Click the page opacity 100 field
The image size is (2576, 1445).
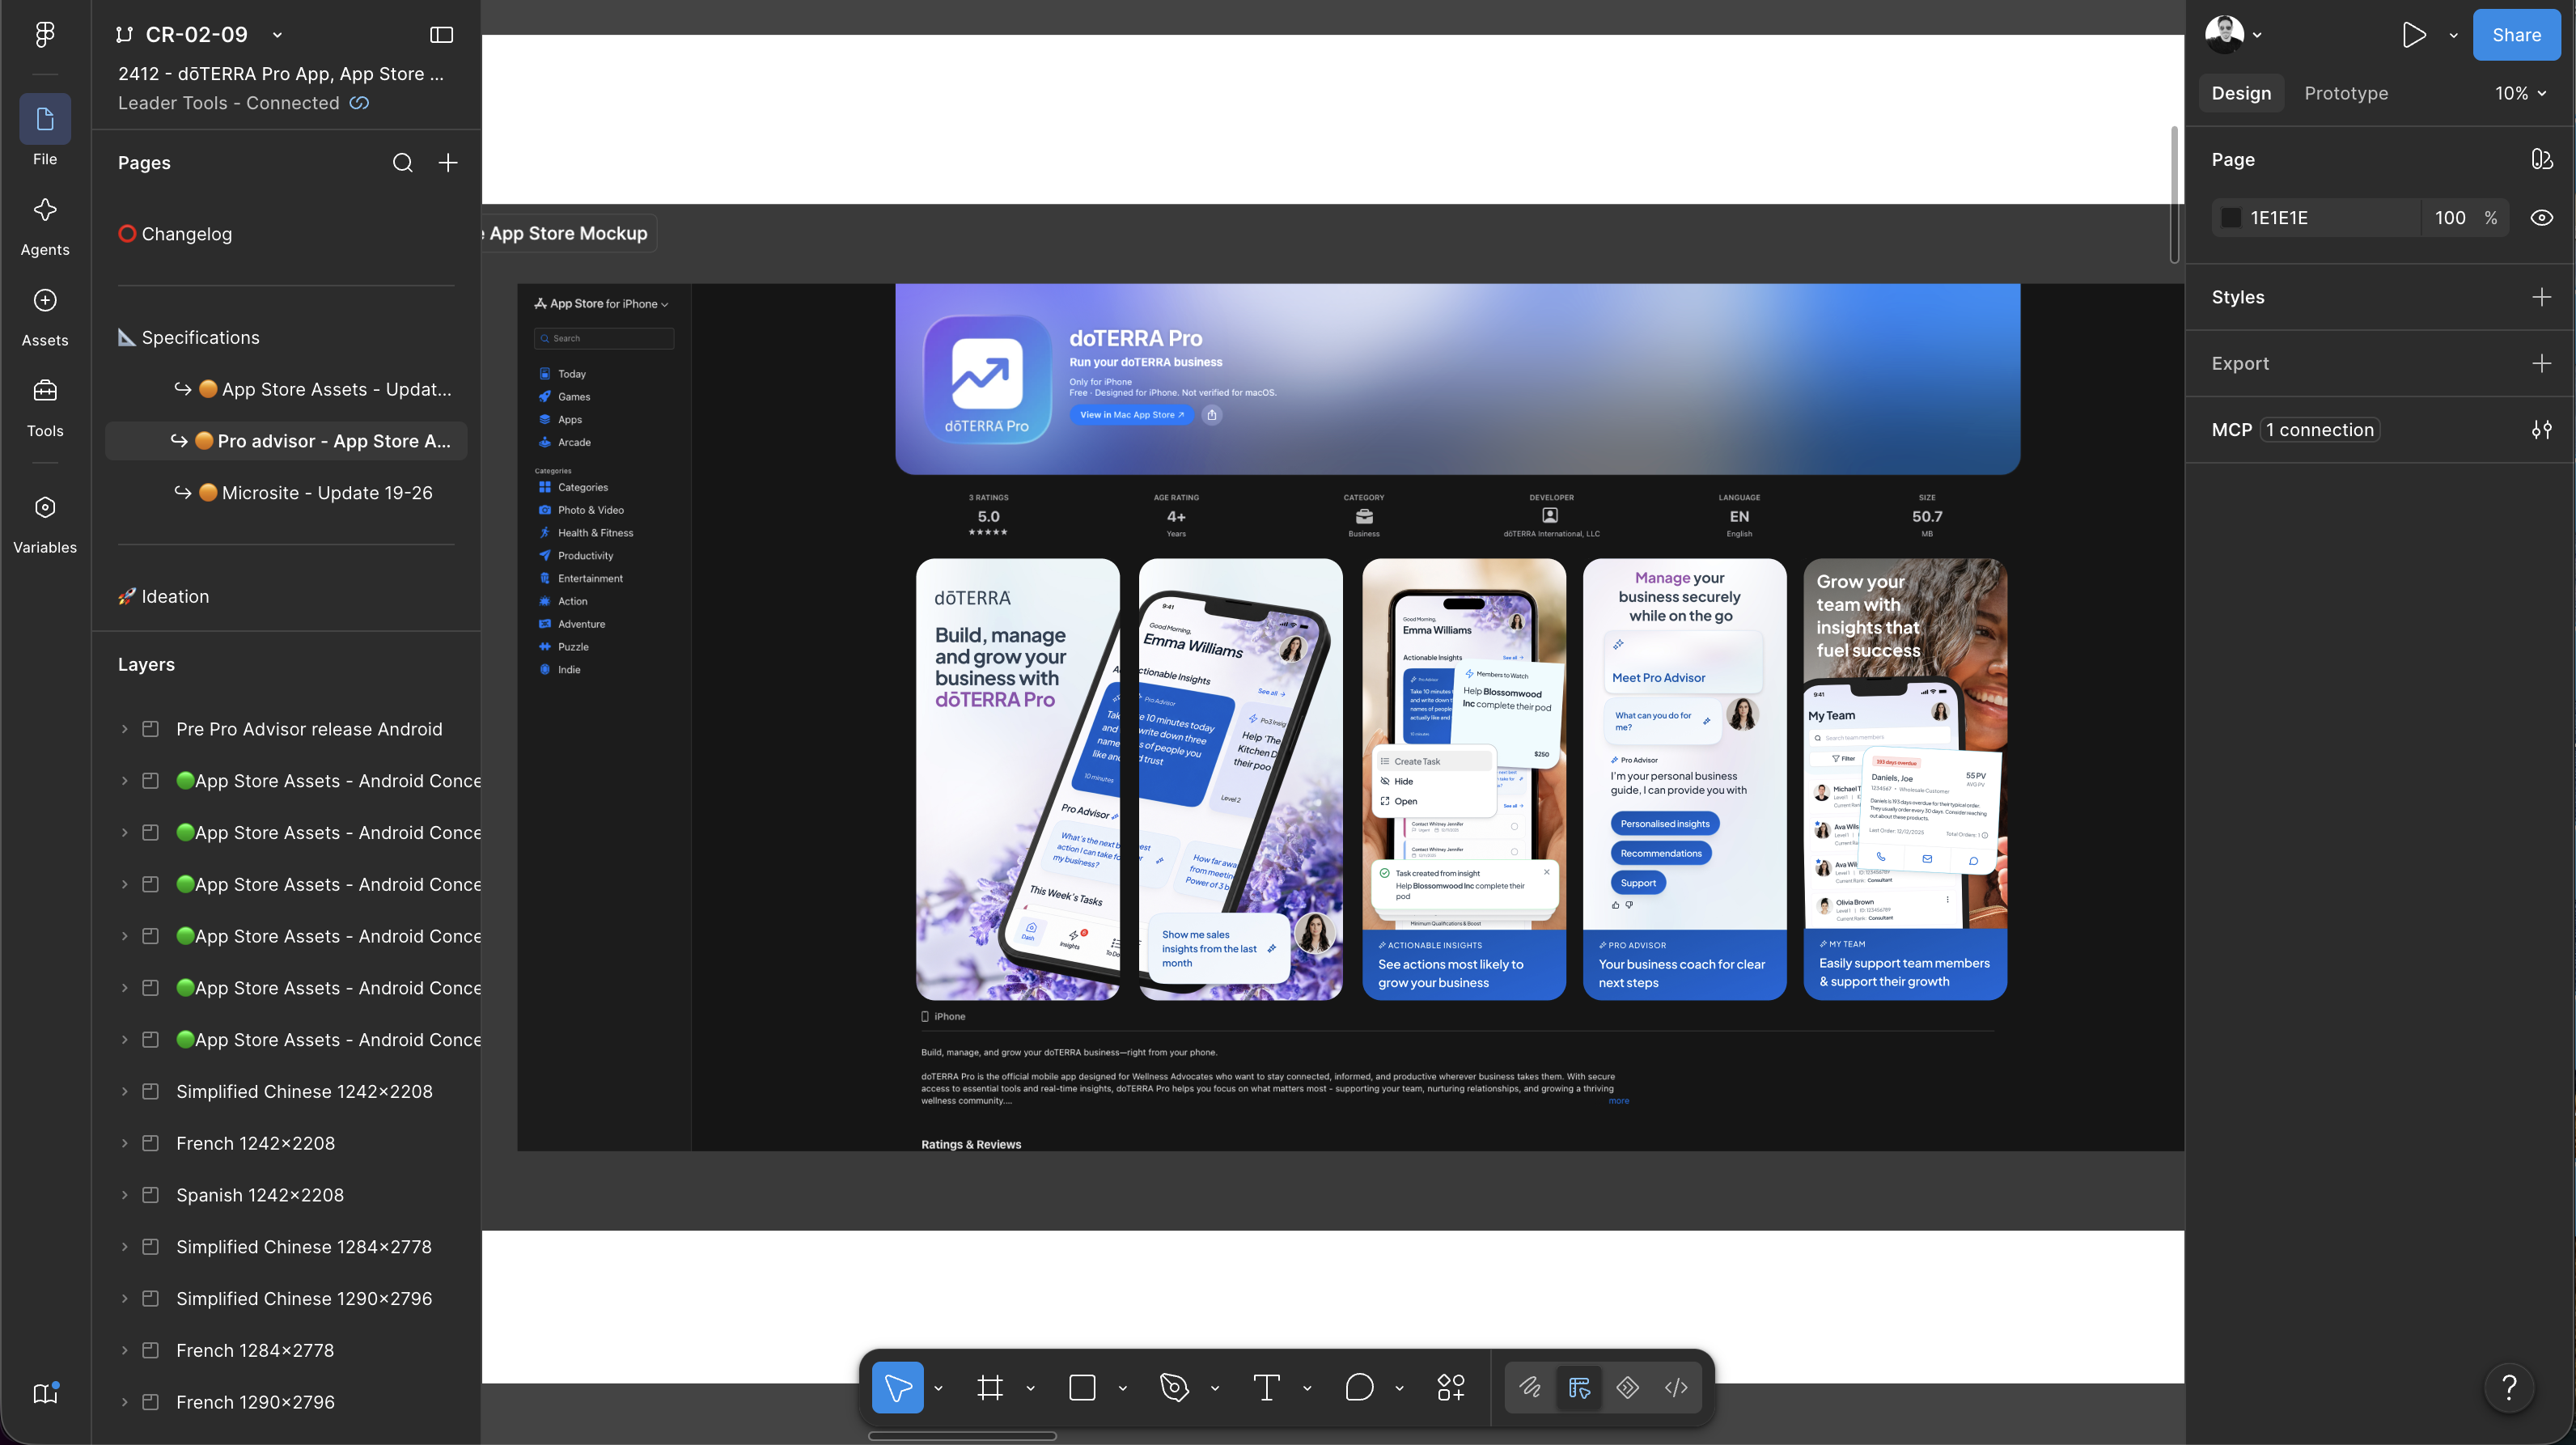2449,218
